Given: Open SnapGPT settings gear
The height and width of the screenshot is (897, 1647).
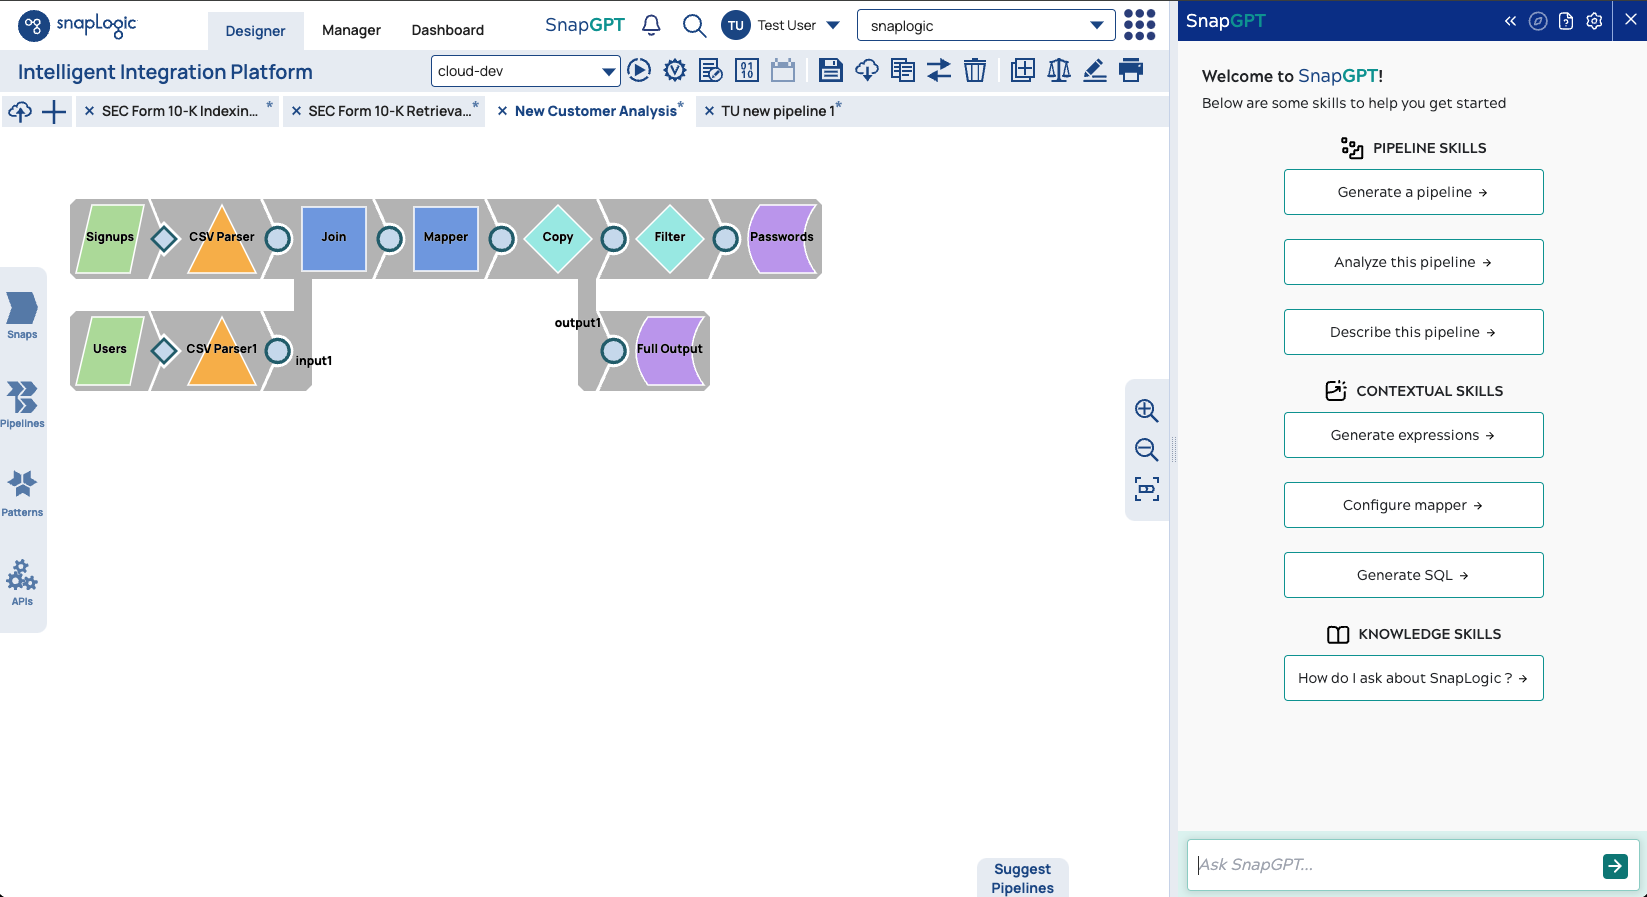Looking at the screenshot, I should (x=1594, y=21).
